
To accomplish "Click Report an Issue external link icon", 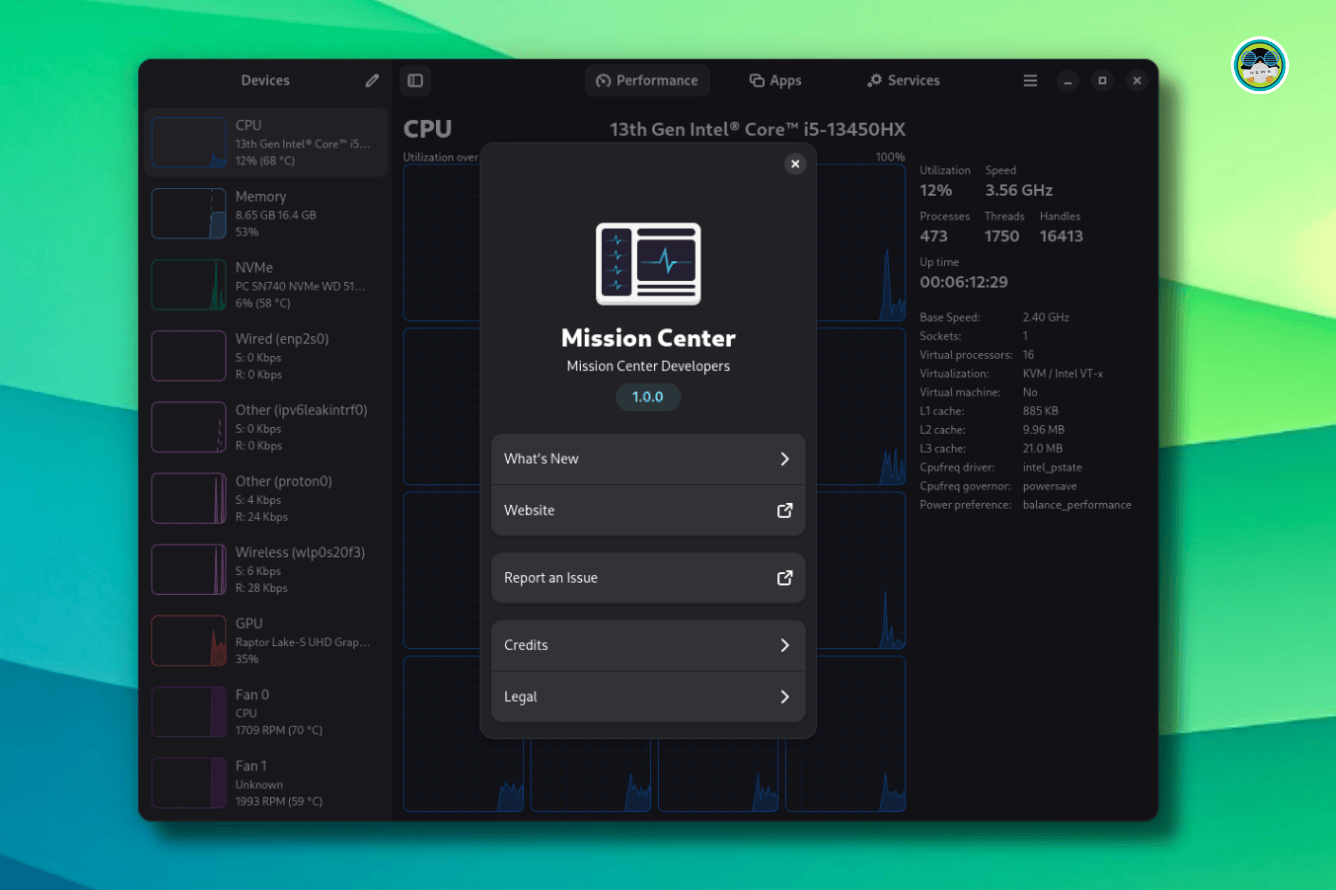I will (785, 578).
